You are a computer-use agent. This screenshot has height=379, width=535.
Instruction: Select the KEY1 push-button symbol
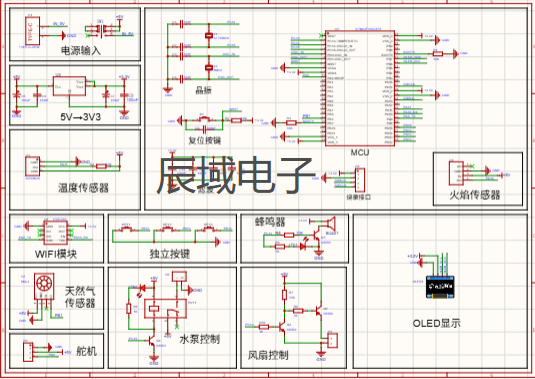coord(126,229)
